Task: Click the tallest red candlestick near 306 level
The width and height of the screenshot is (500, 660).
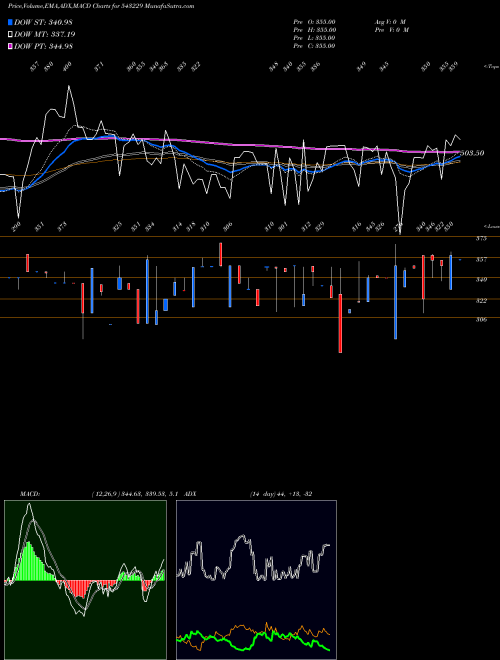Action: pos(340,323)
